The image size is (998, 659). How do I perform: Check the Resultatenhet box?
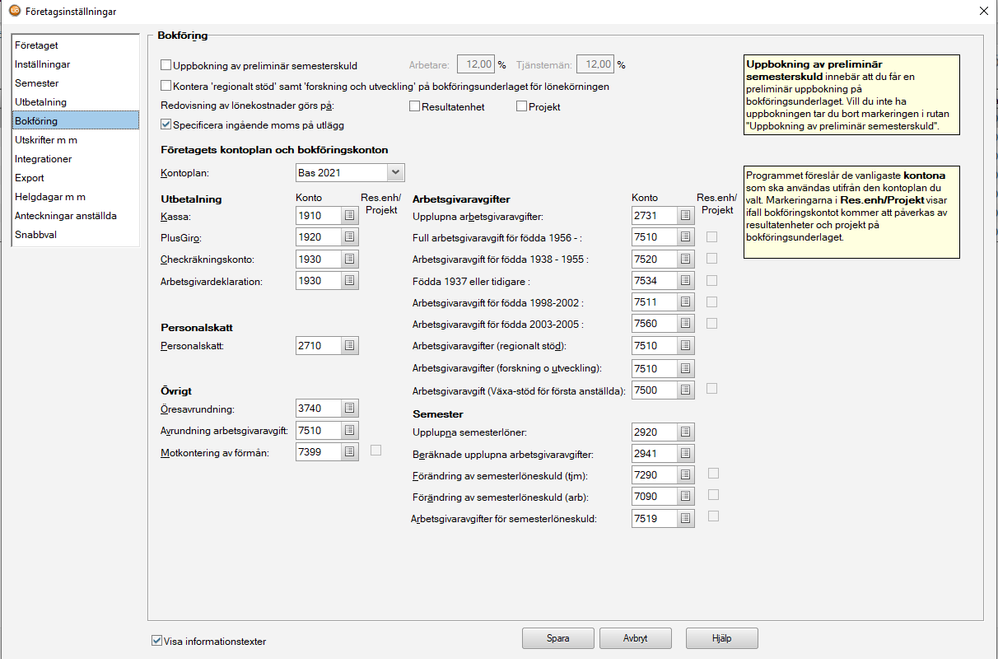pos(414,106)
